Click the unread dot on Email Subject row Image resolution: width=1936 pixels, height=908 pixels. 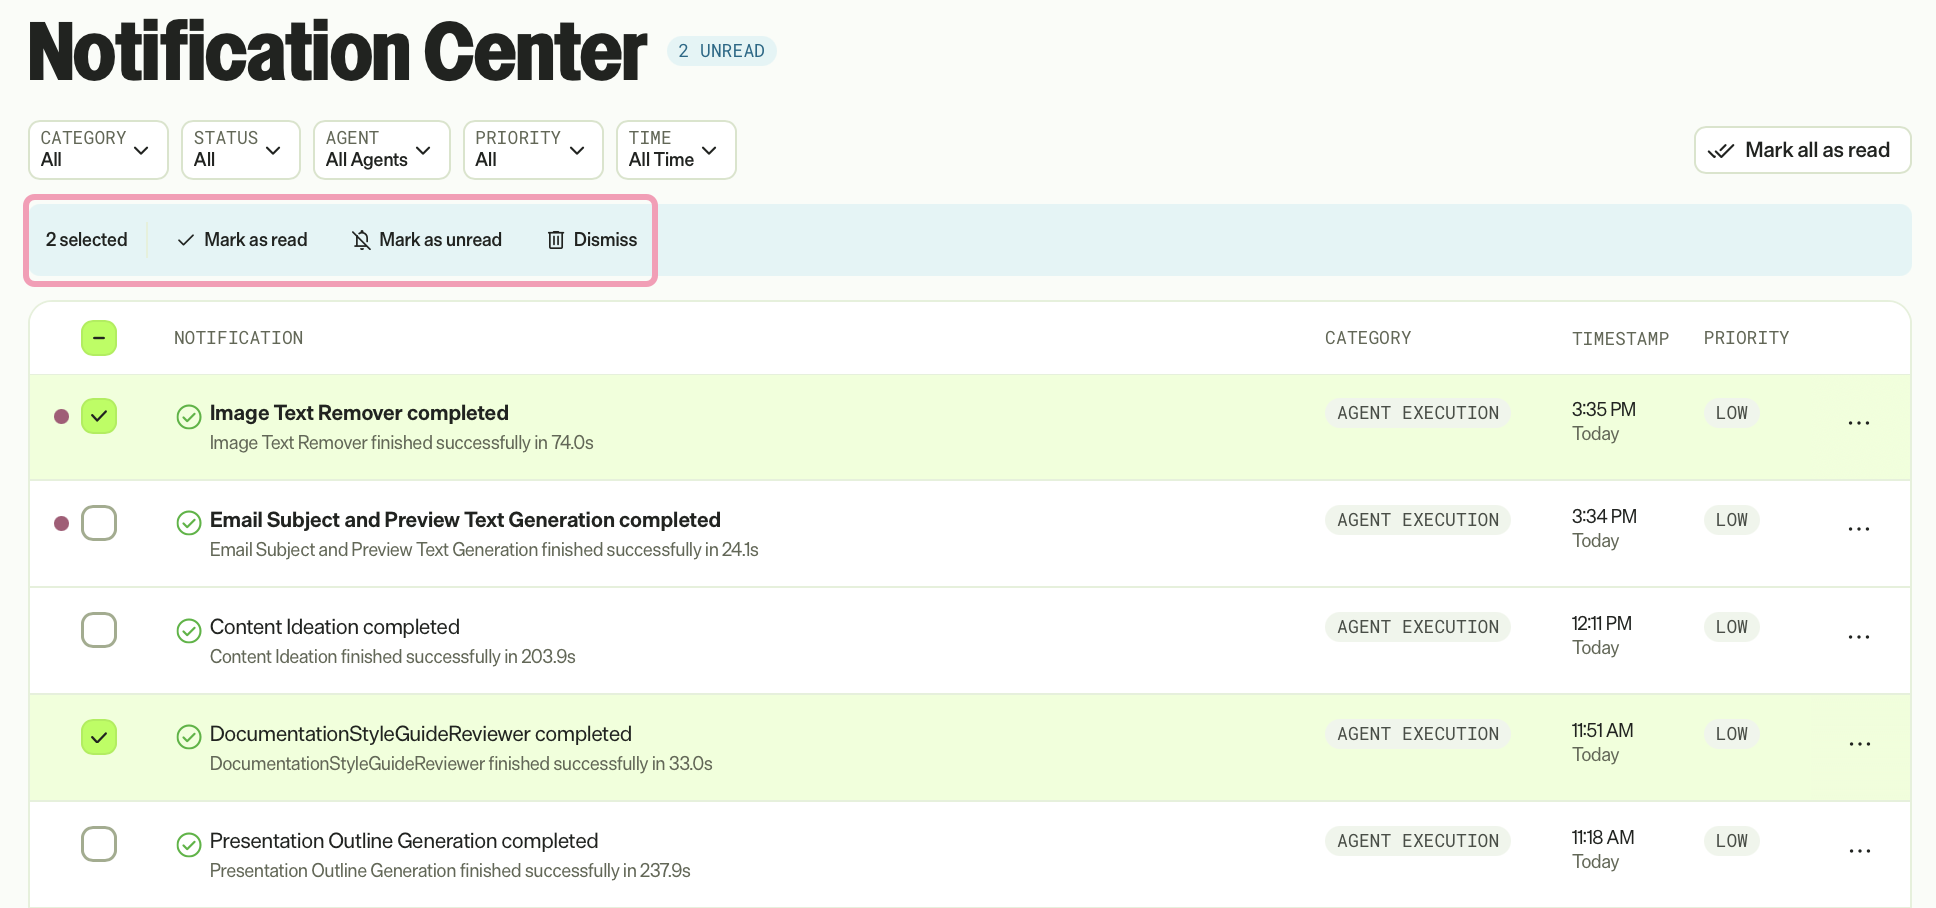tap(61, 523)
